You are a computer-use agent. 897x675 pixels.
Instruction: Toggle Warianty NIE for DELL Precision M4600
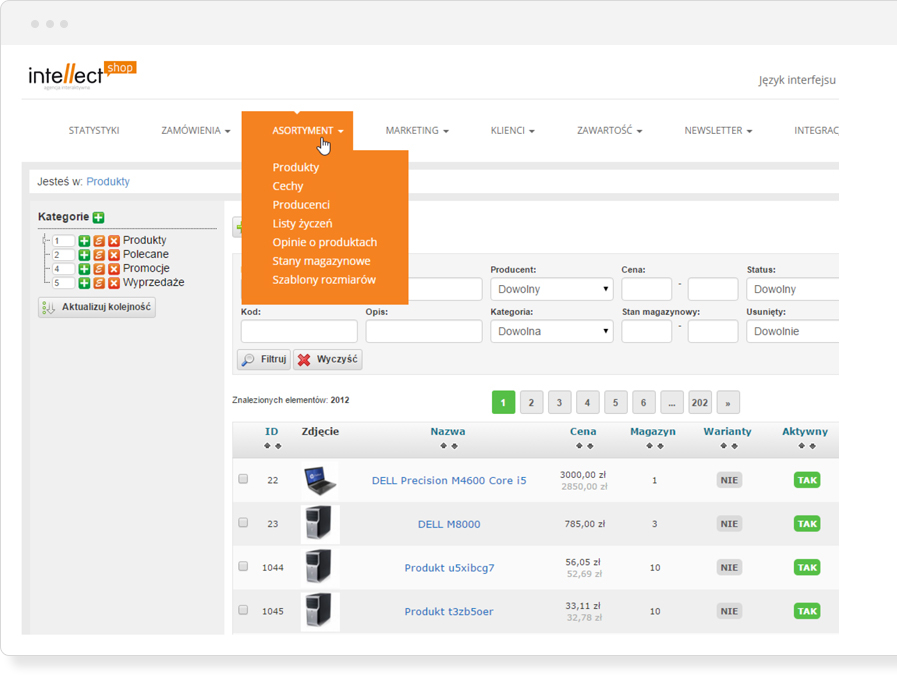[729, 480]
